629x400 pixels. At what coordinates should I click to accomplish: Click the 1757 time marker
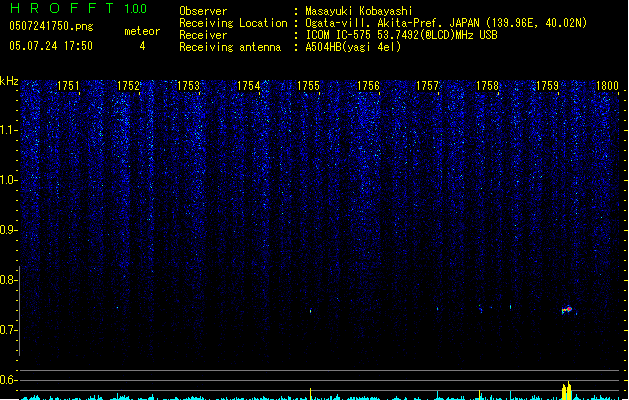[x=428, y=86]
